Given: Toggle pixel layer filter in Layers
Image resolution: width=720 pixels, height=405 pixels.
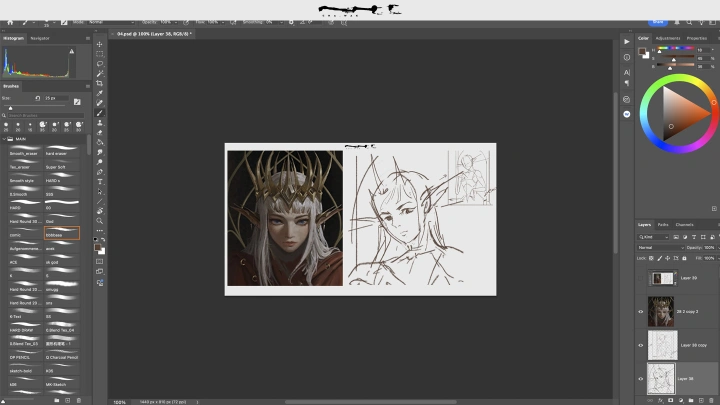Looking at the screenshot, I should (676, 237).
